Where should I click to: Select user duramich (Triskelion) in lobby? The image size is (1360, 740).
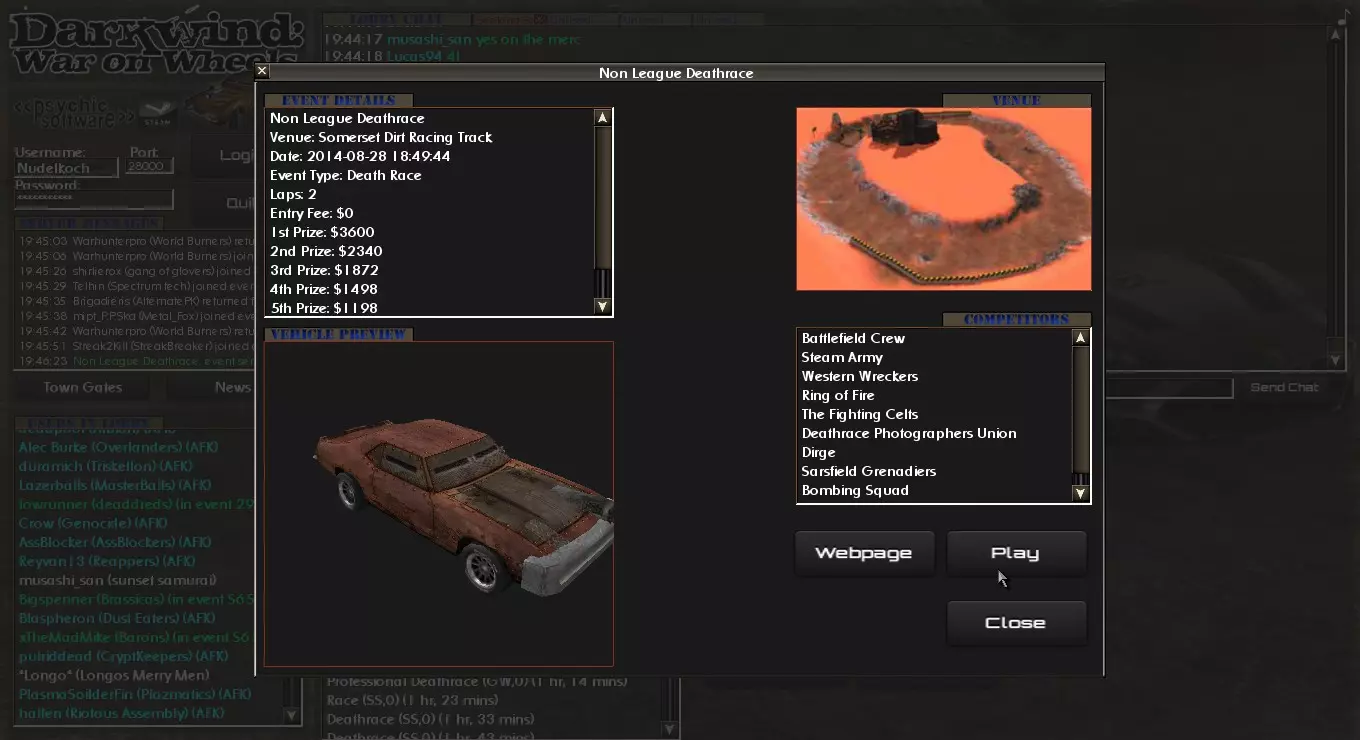tap(105, 466)
